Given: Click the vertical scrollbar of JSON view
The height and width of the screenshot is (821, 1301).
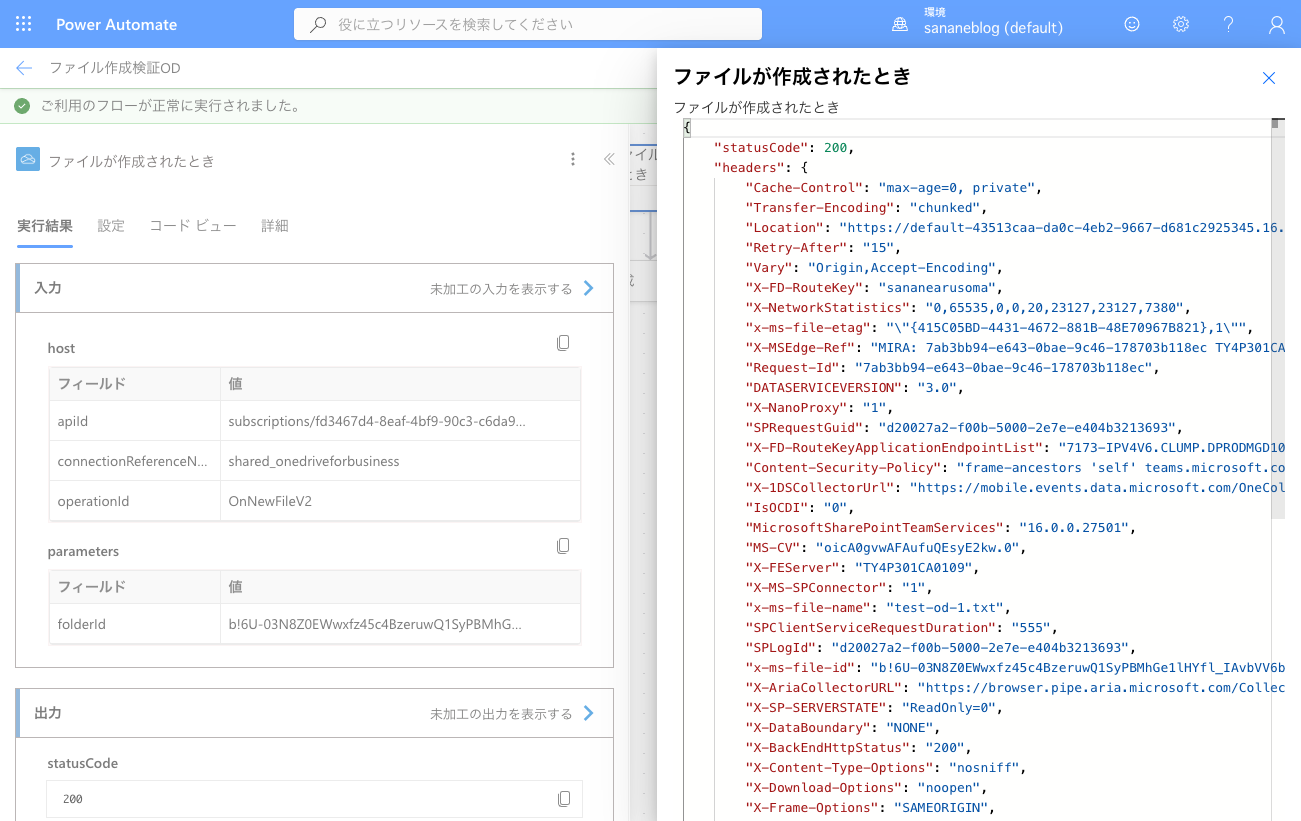Looking at the screenshot, I should click(x=1277, y=320).
